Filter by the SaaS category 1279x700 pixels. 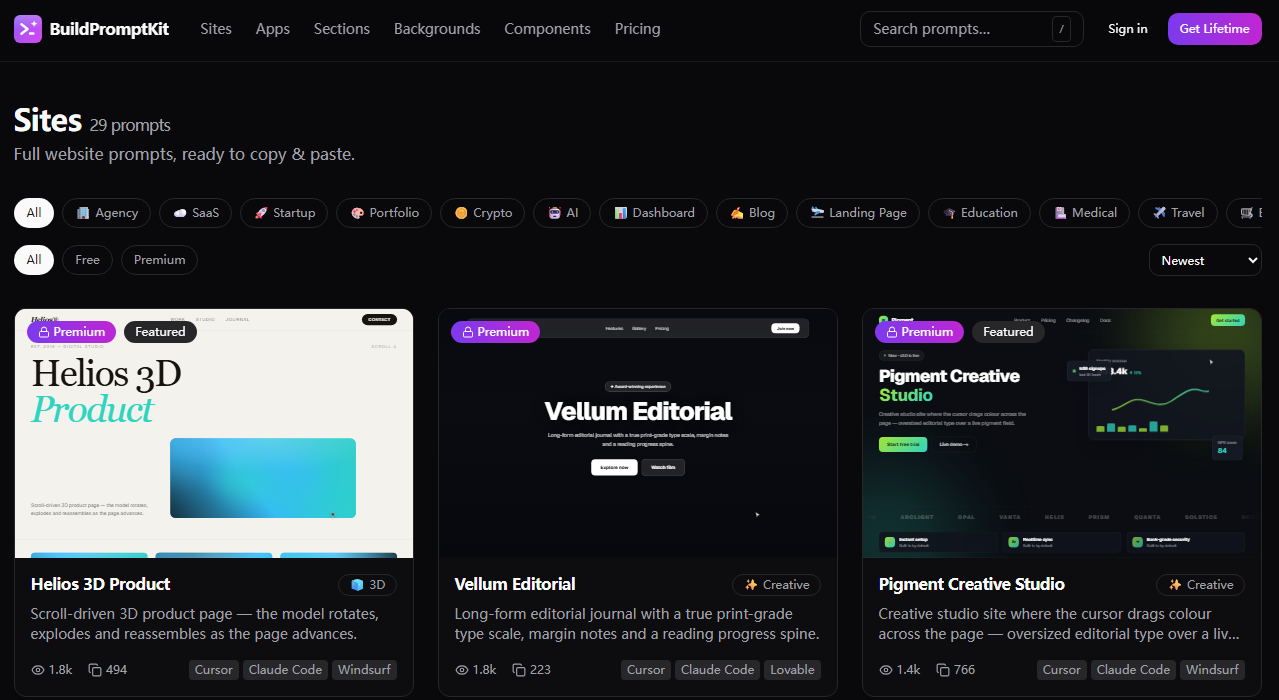point(196,213)
